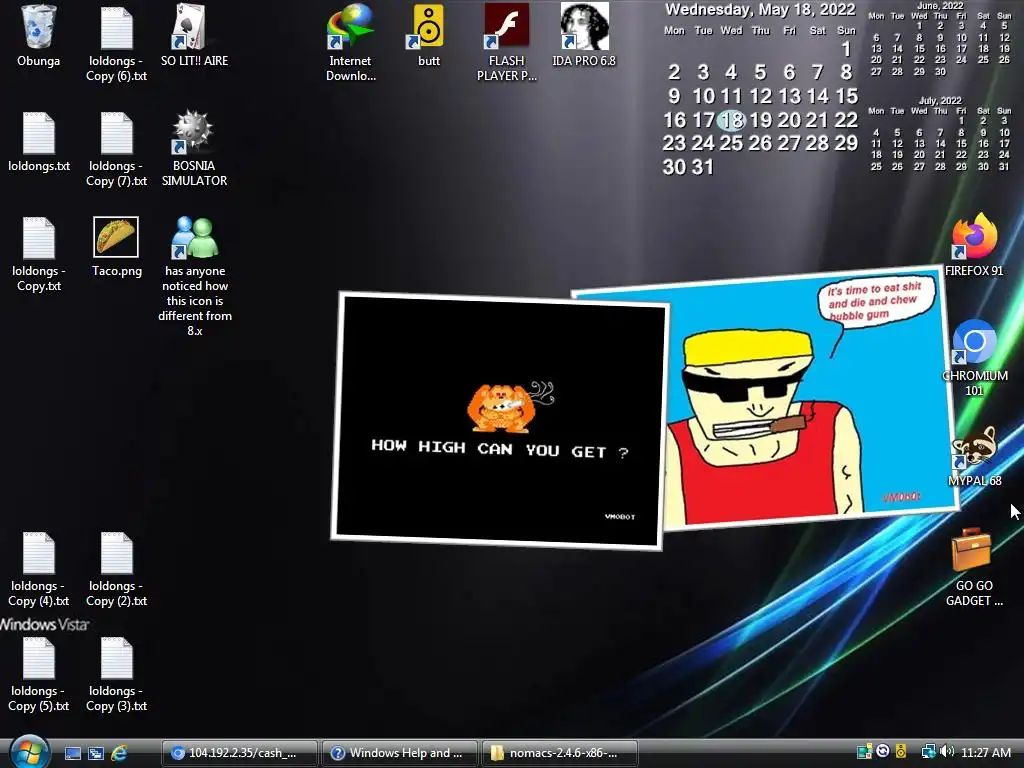The width and height of the screenshot is (1024, 768).
Task: Open the Obunga recycle bin icon
Action: 39,37
